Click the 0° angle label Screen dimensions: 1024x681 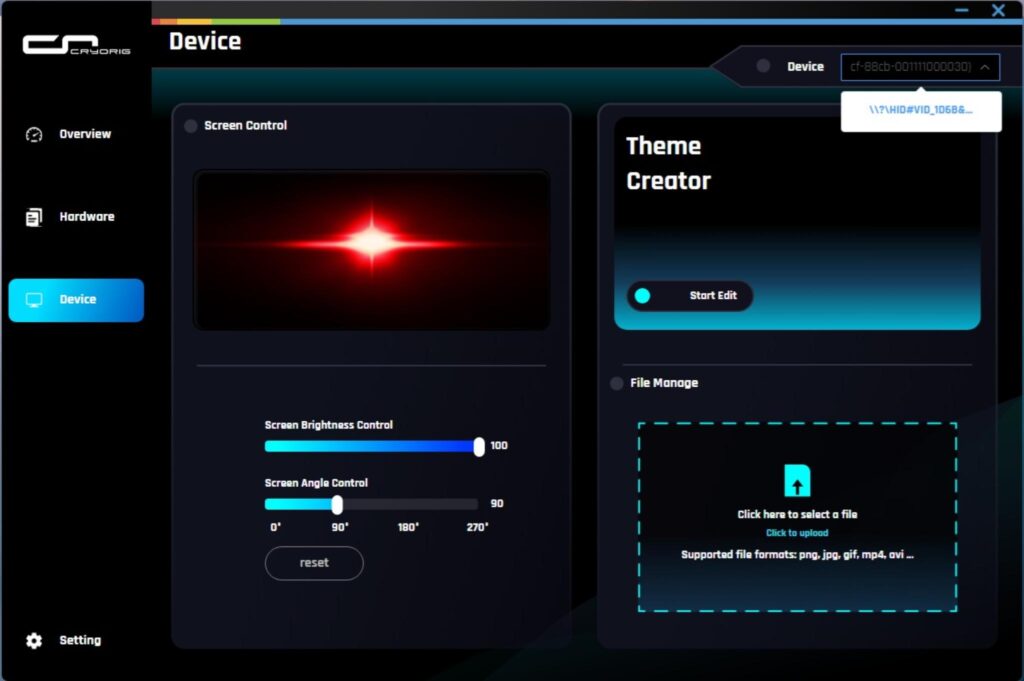[276, 527]
